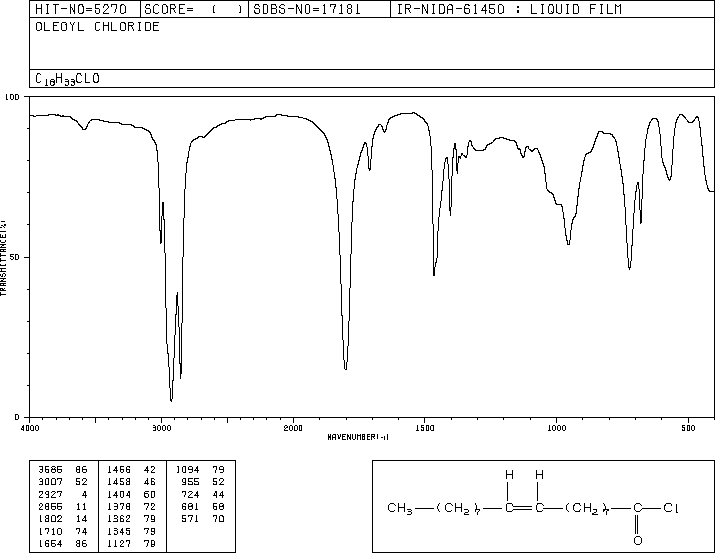This screenshot has height=553, width=715.
Task: Click the carbonyl carbon bonded to Cl
Action: [x=637, y=507]
